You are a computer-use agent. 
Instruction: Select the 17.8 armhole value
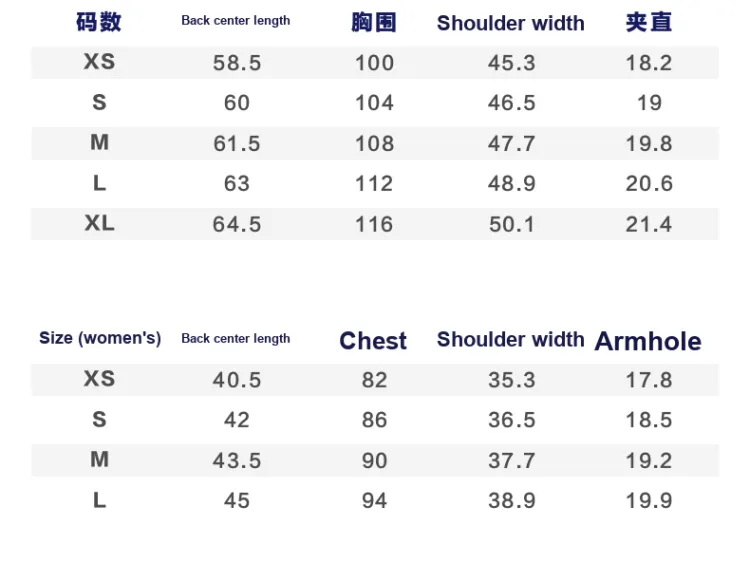tap(649, 380)
